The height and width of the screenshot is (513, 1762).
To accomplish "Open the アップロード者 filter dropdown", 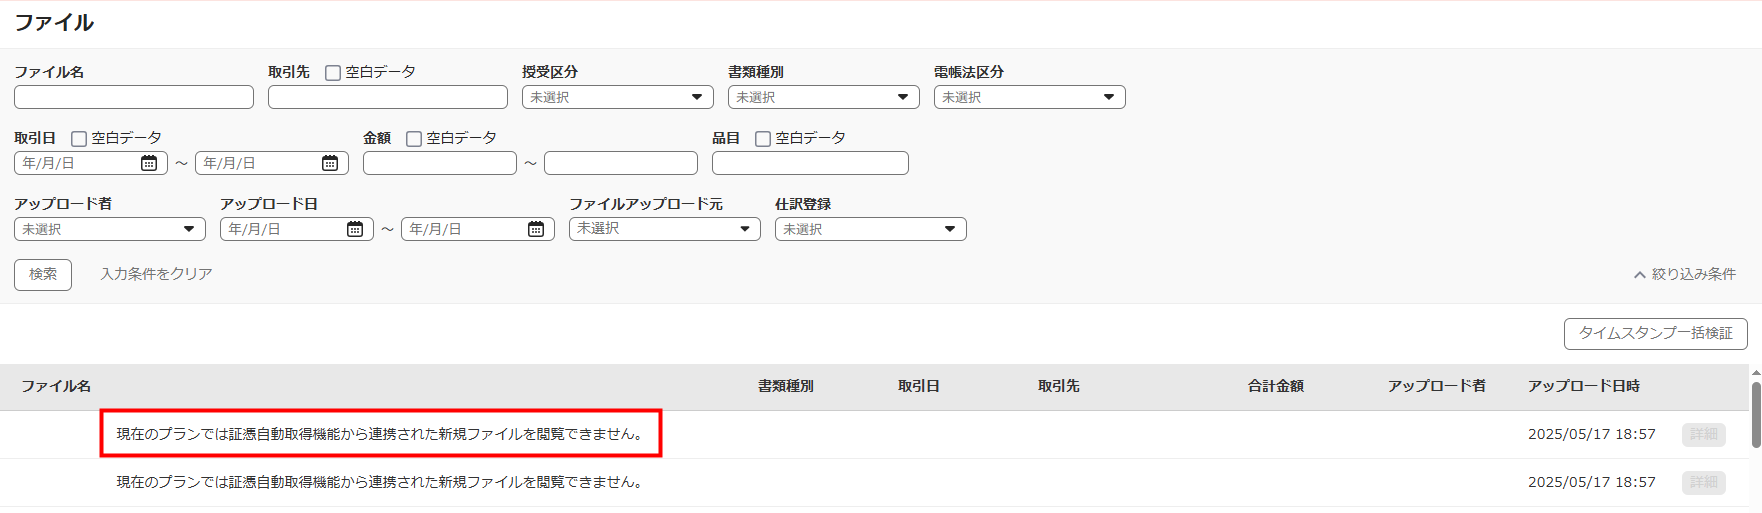I will pyautogui.click(x=110, y=229).
